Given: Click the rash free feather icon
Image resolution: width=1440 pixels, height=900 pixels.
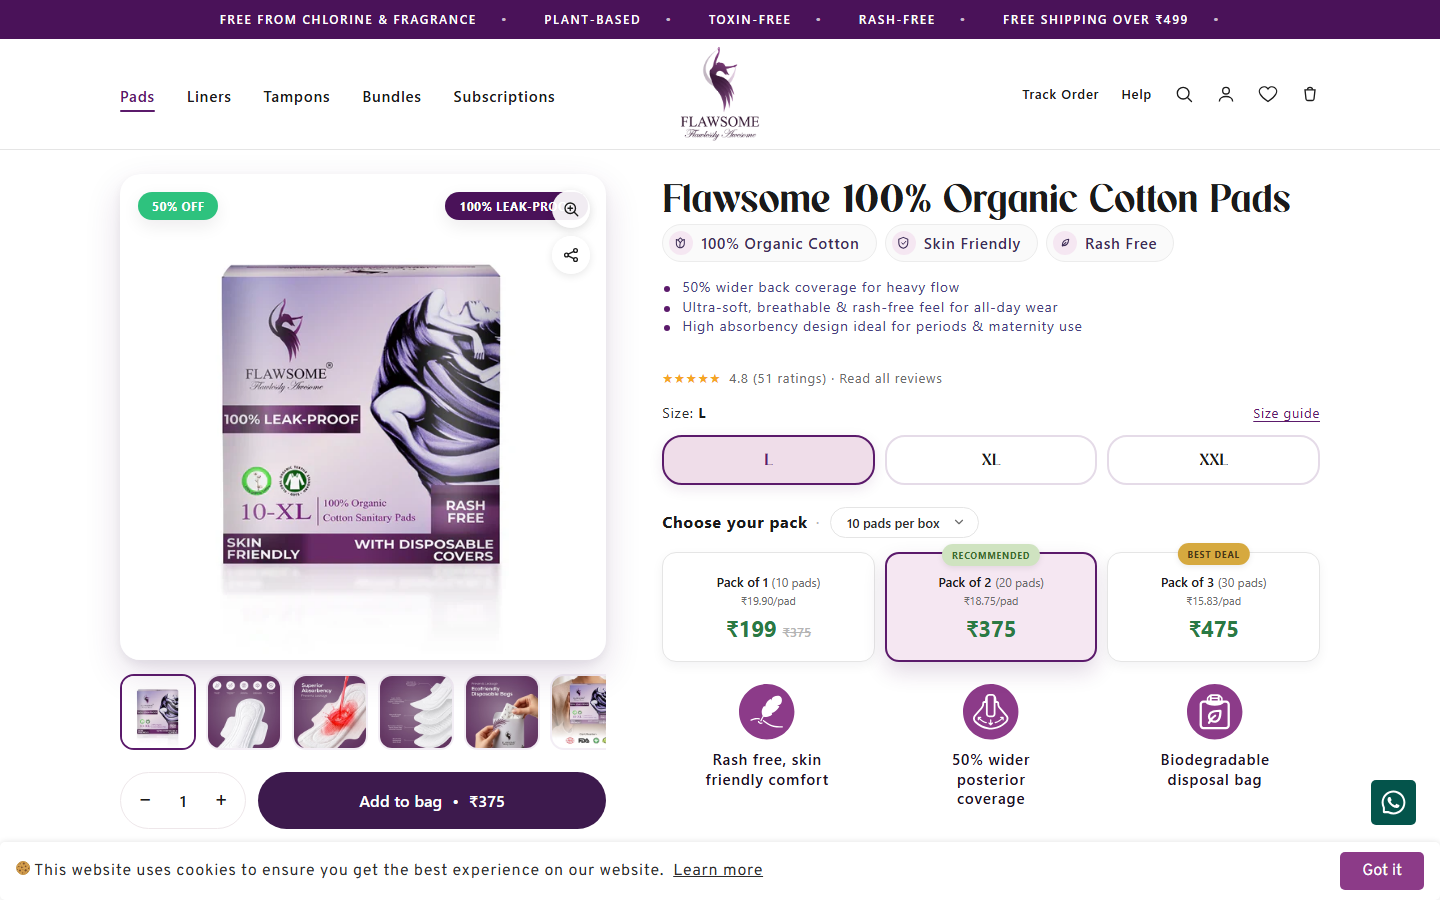Looking at the screenshot, I should pyautogui.click(x=767, y=712).
